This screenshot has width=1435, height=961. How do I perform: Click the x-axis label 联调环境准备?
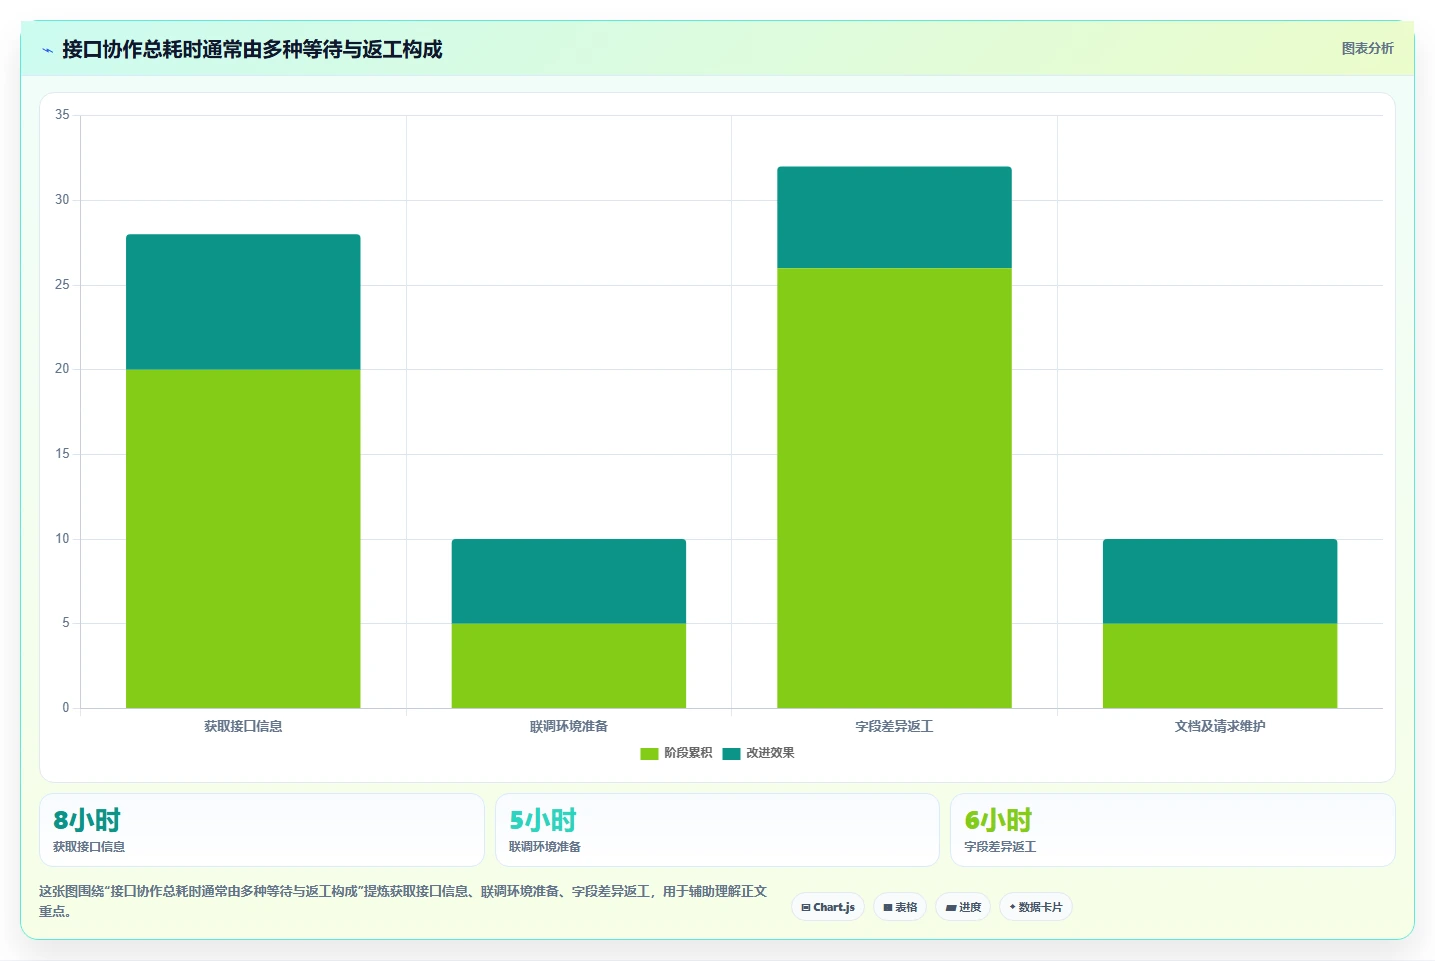pos(569,726)
